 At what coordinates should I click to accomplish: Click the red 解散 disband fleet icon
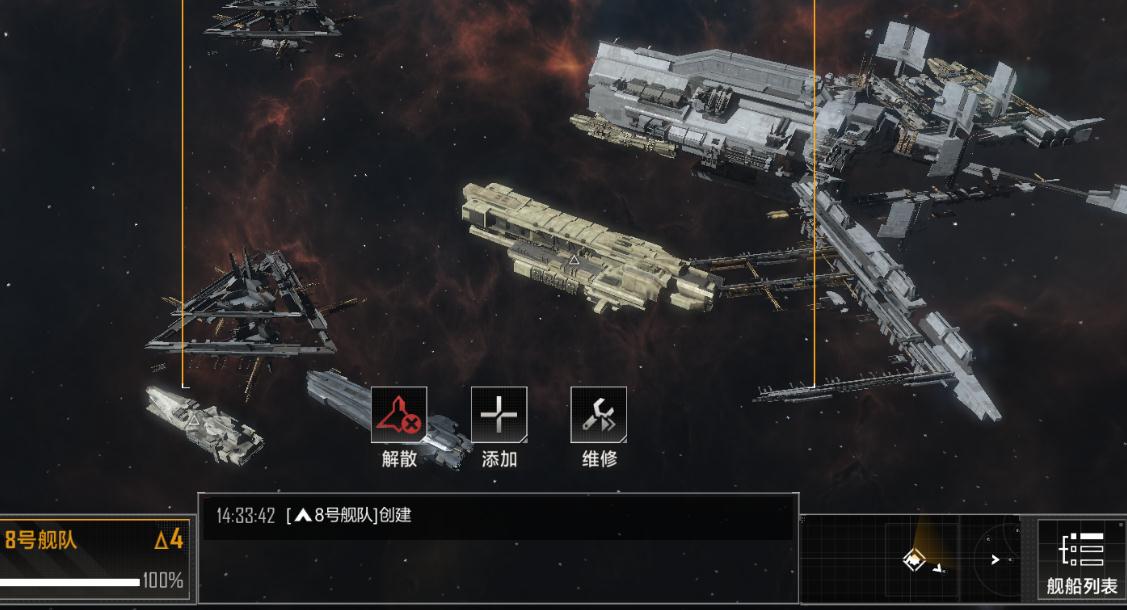399,415
